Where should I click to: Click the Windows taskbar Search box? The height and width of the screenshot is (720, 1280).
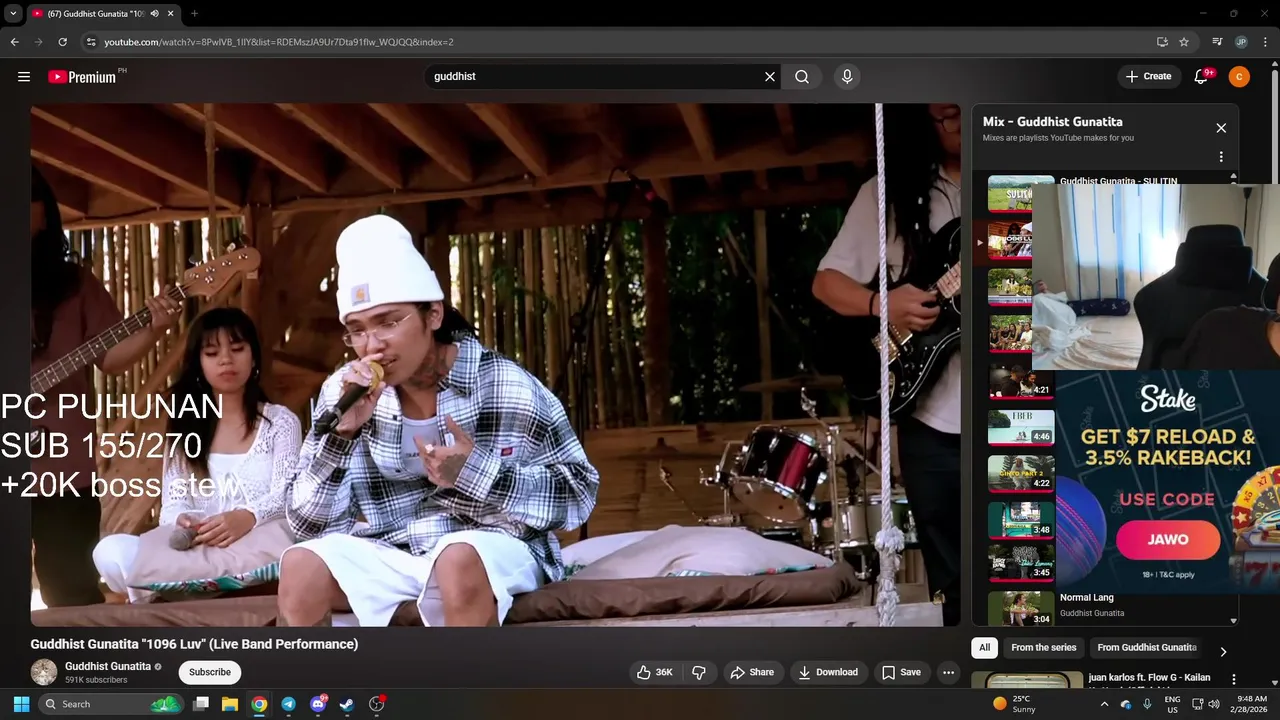click(x=111, y=704)
